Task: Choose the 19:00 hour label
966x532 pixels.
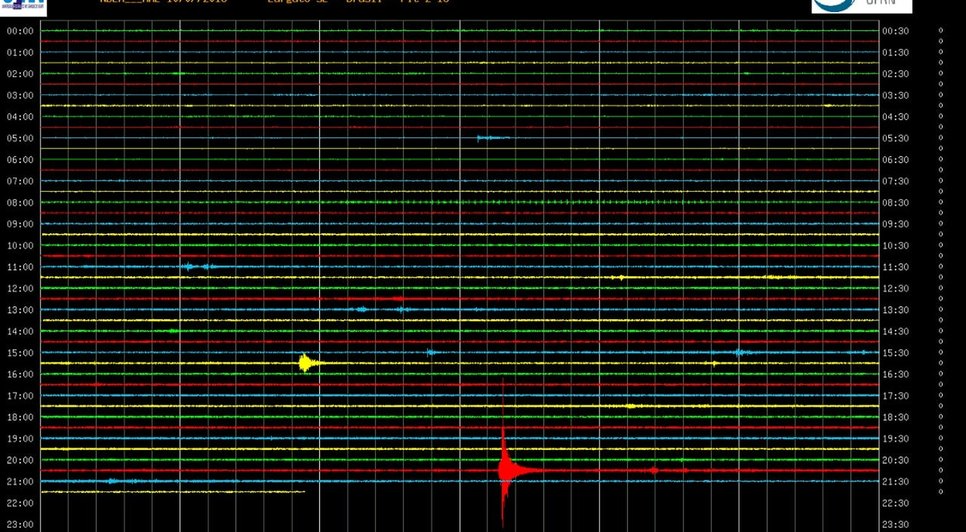Action: point(20,439)
